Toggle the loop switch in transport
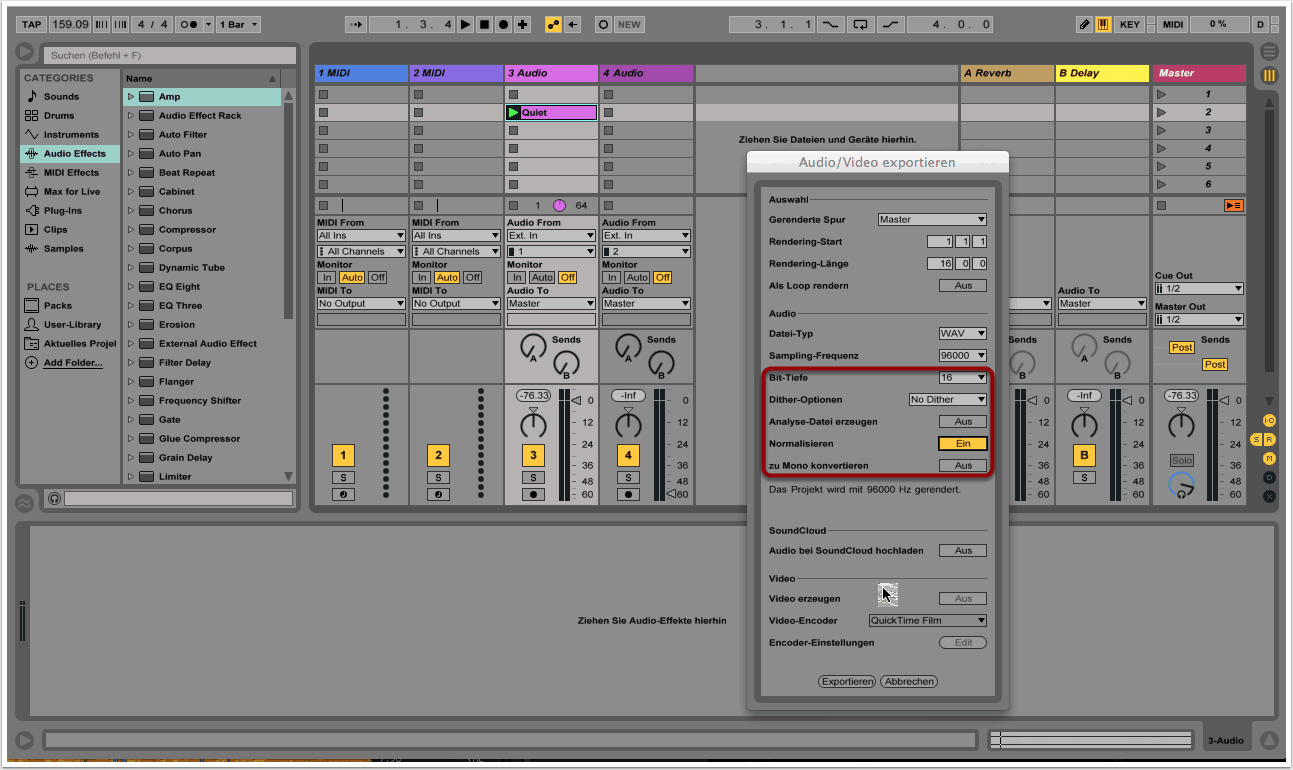The image size is (1293, 770). point(858,24)
